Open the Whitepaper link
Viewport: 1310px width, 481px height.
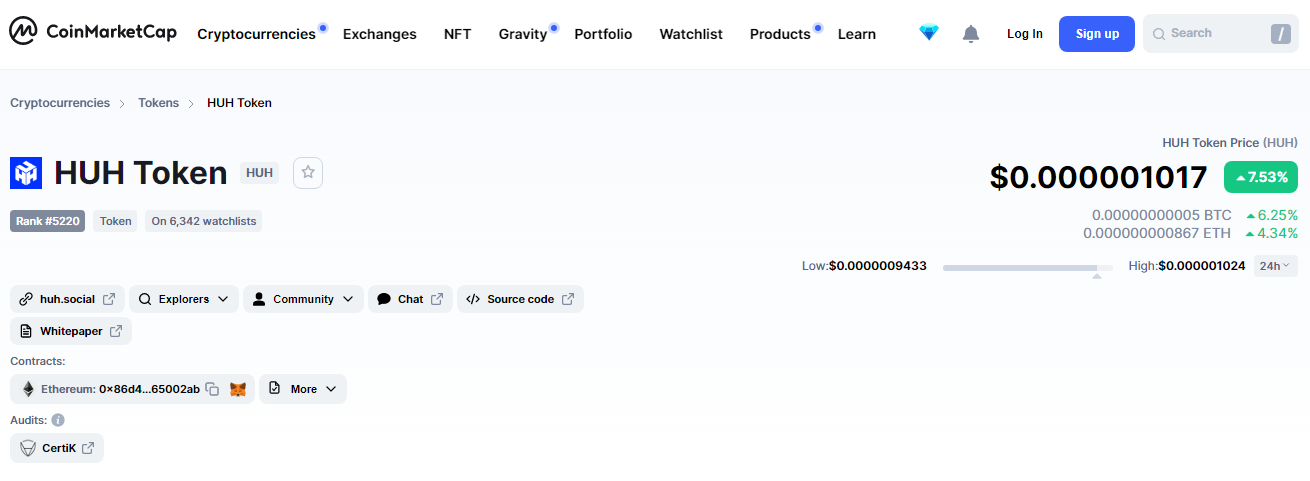tap(71, 331)
